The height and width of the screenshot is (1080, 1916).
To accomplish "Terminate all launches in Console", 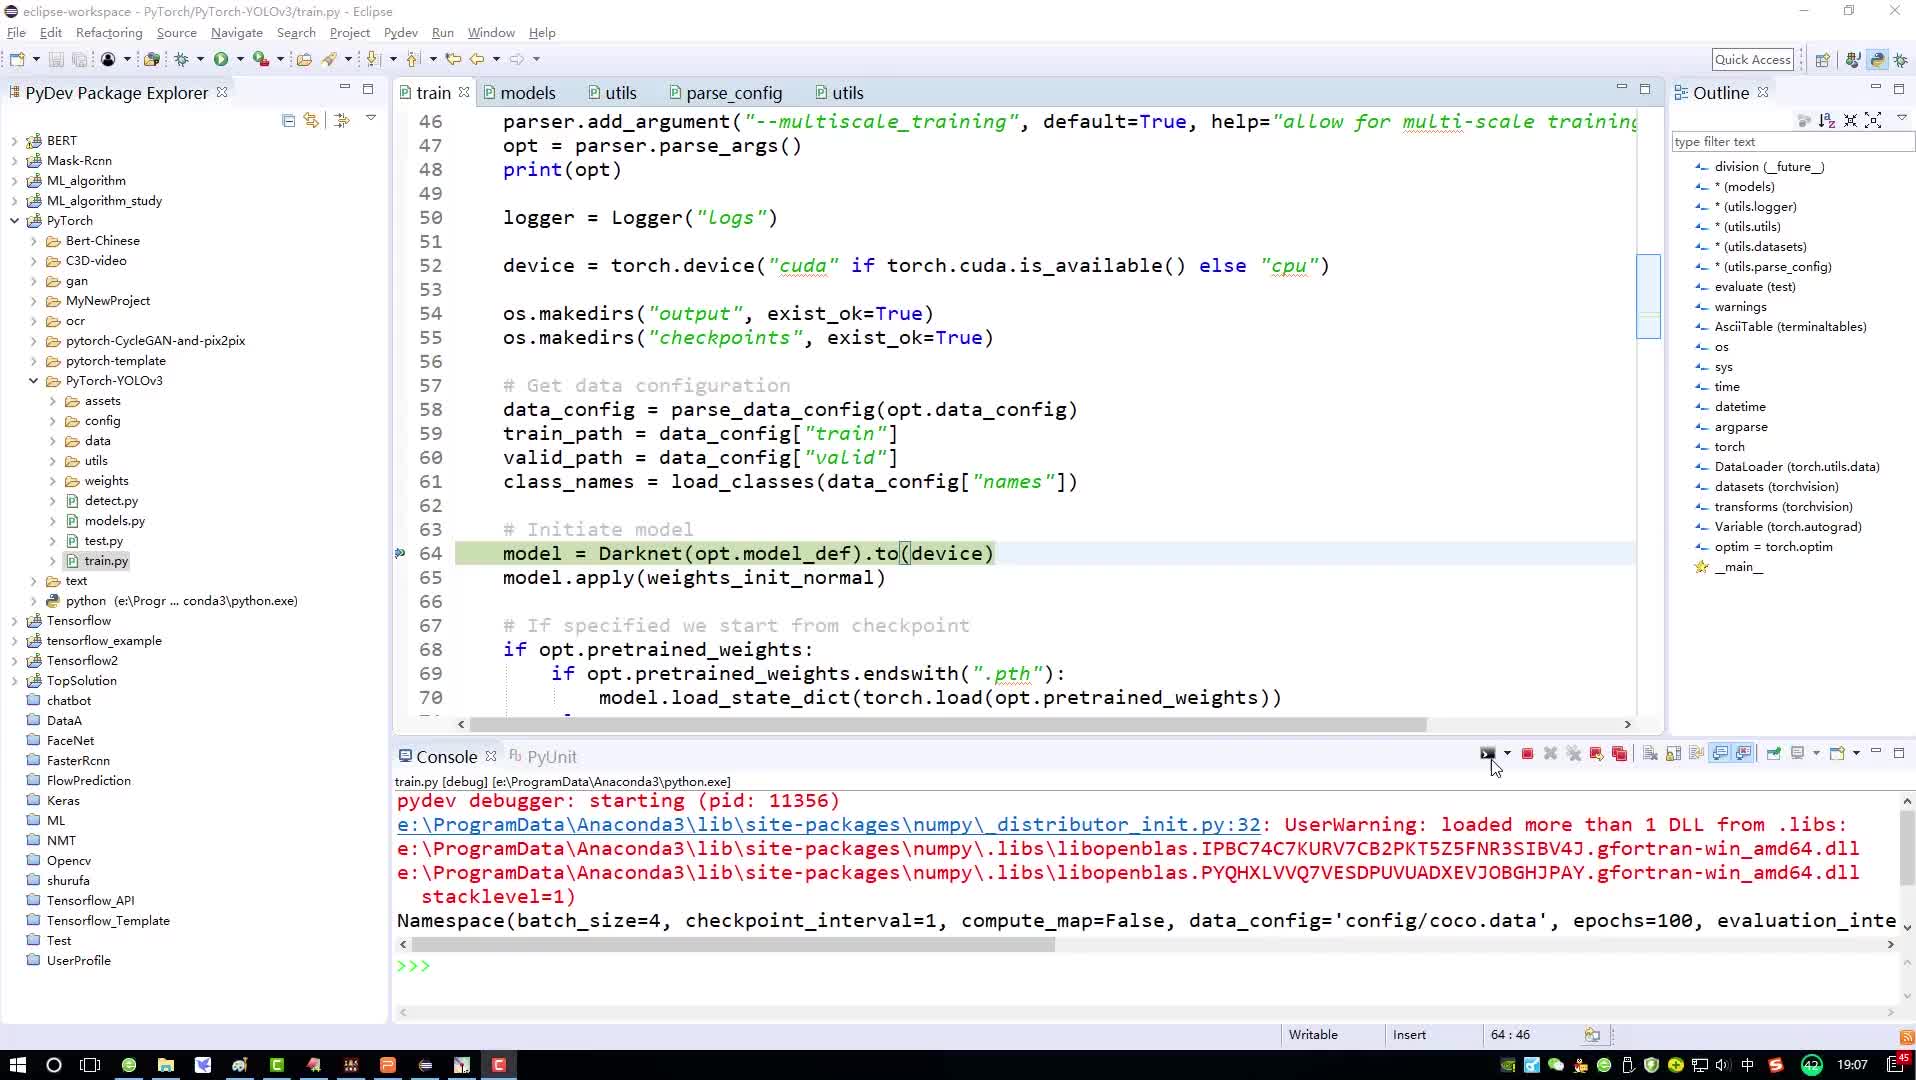I will (x=1620, y=754).
